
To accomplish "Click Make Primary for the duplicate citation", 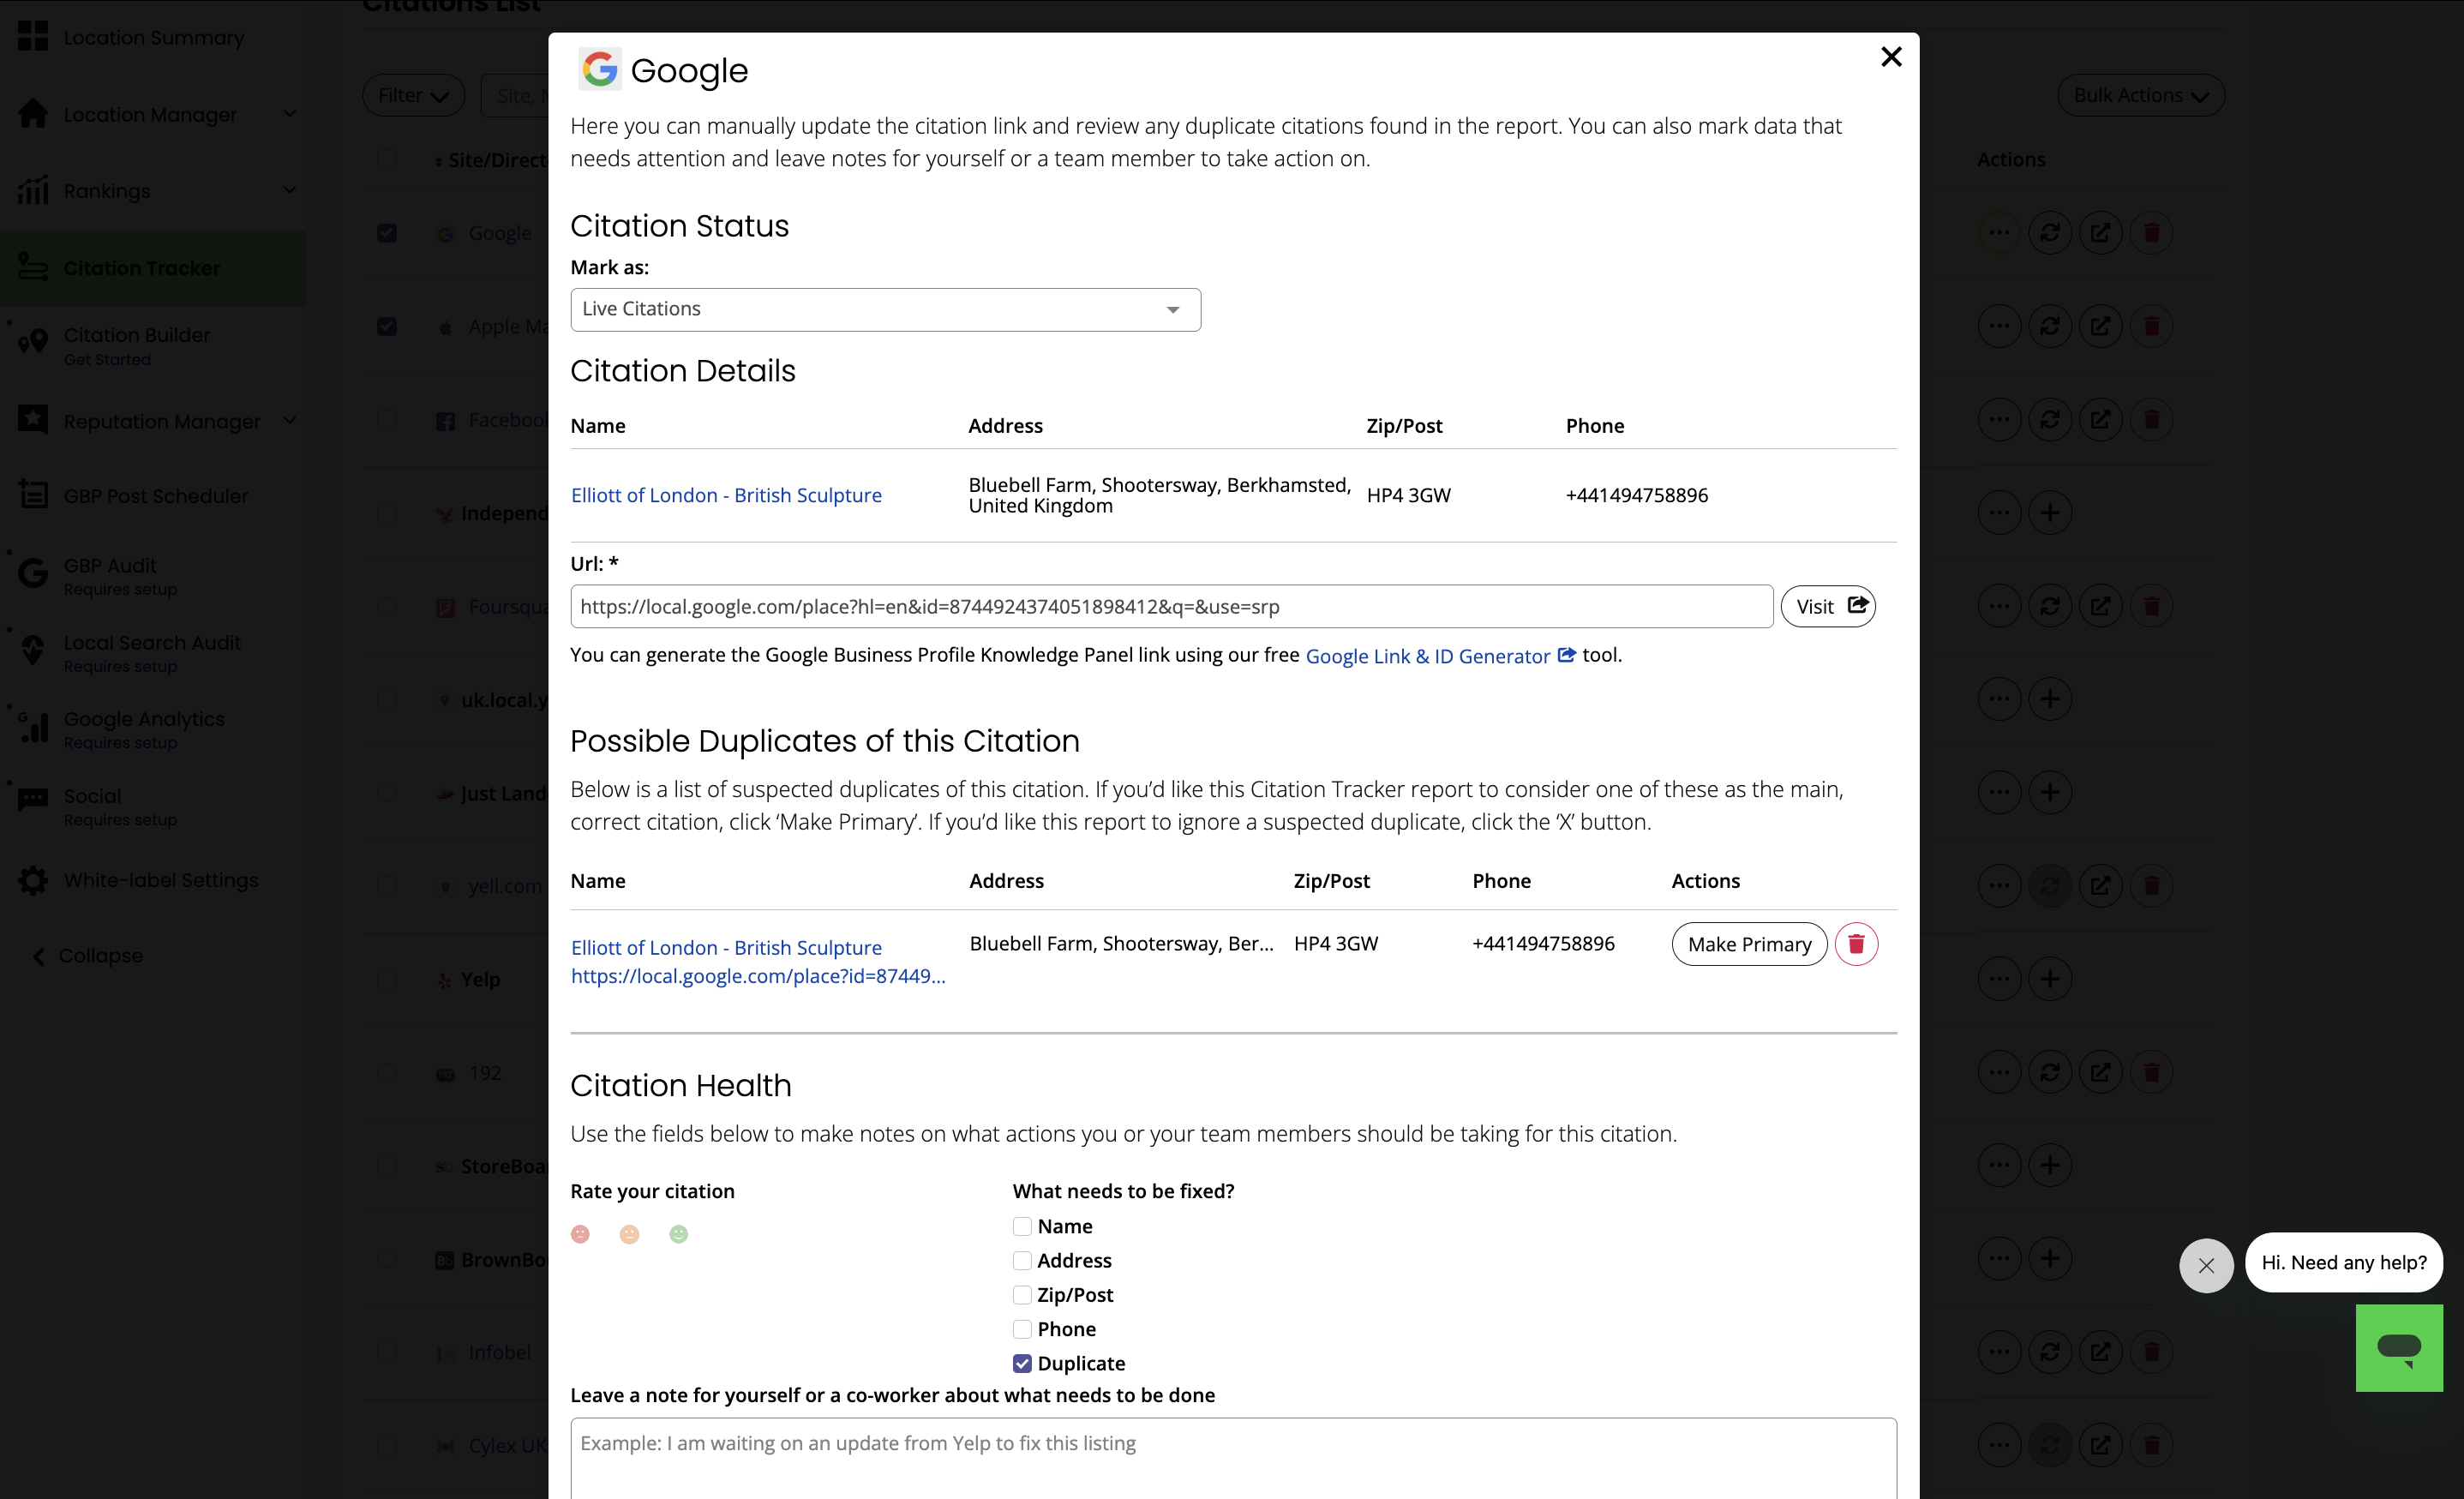I will click(1749, 944).
